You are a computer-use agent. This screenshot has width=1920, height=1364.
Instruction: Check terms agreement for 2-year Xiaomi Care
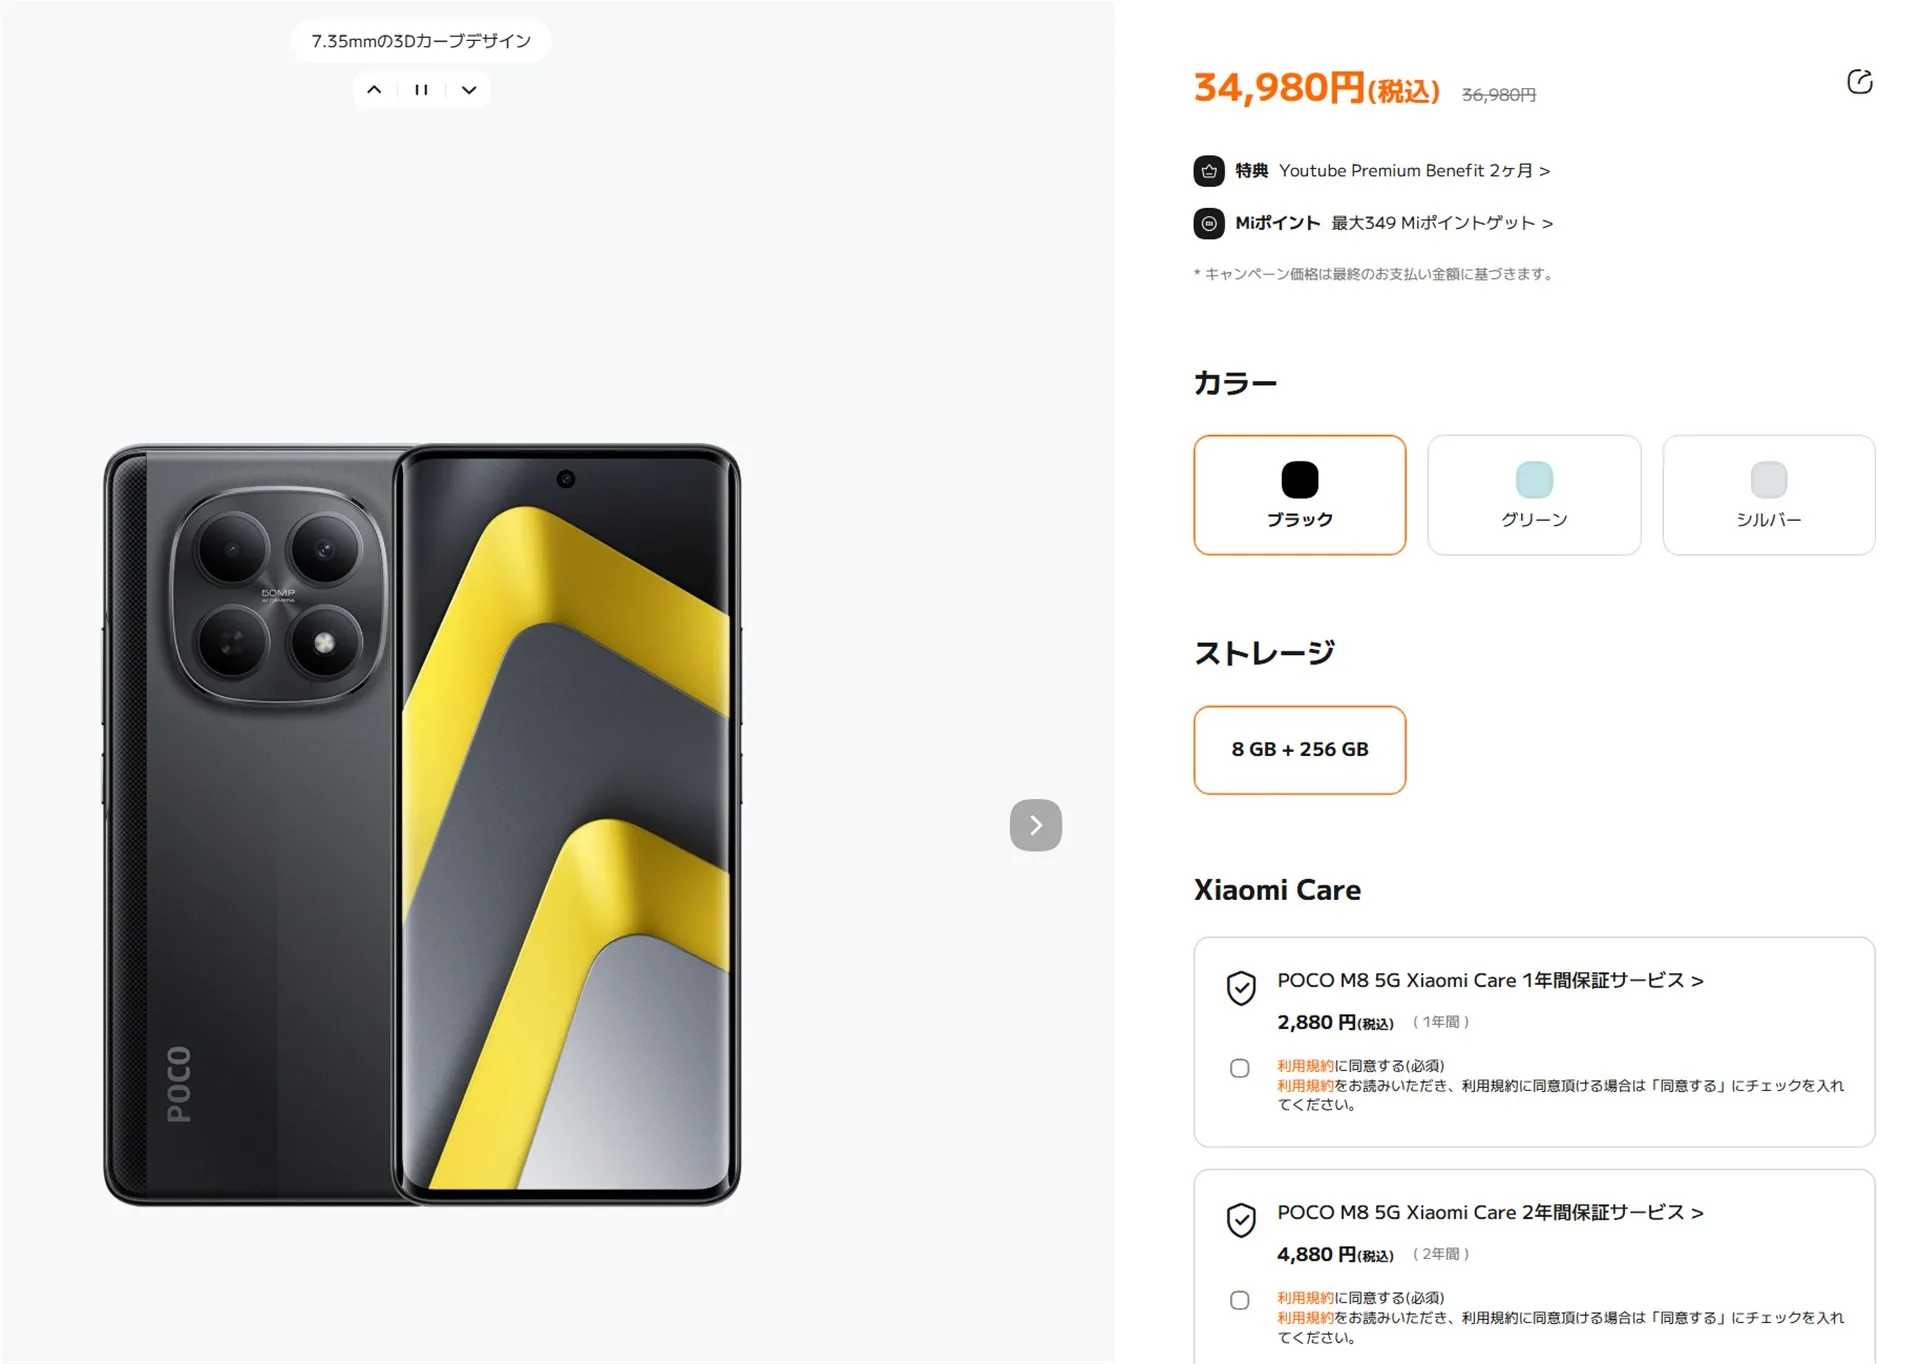[x=1239, y=1300]
